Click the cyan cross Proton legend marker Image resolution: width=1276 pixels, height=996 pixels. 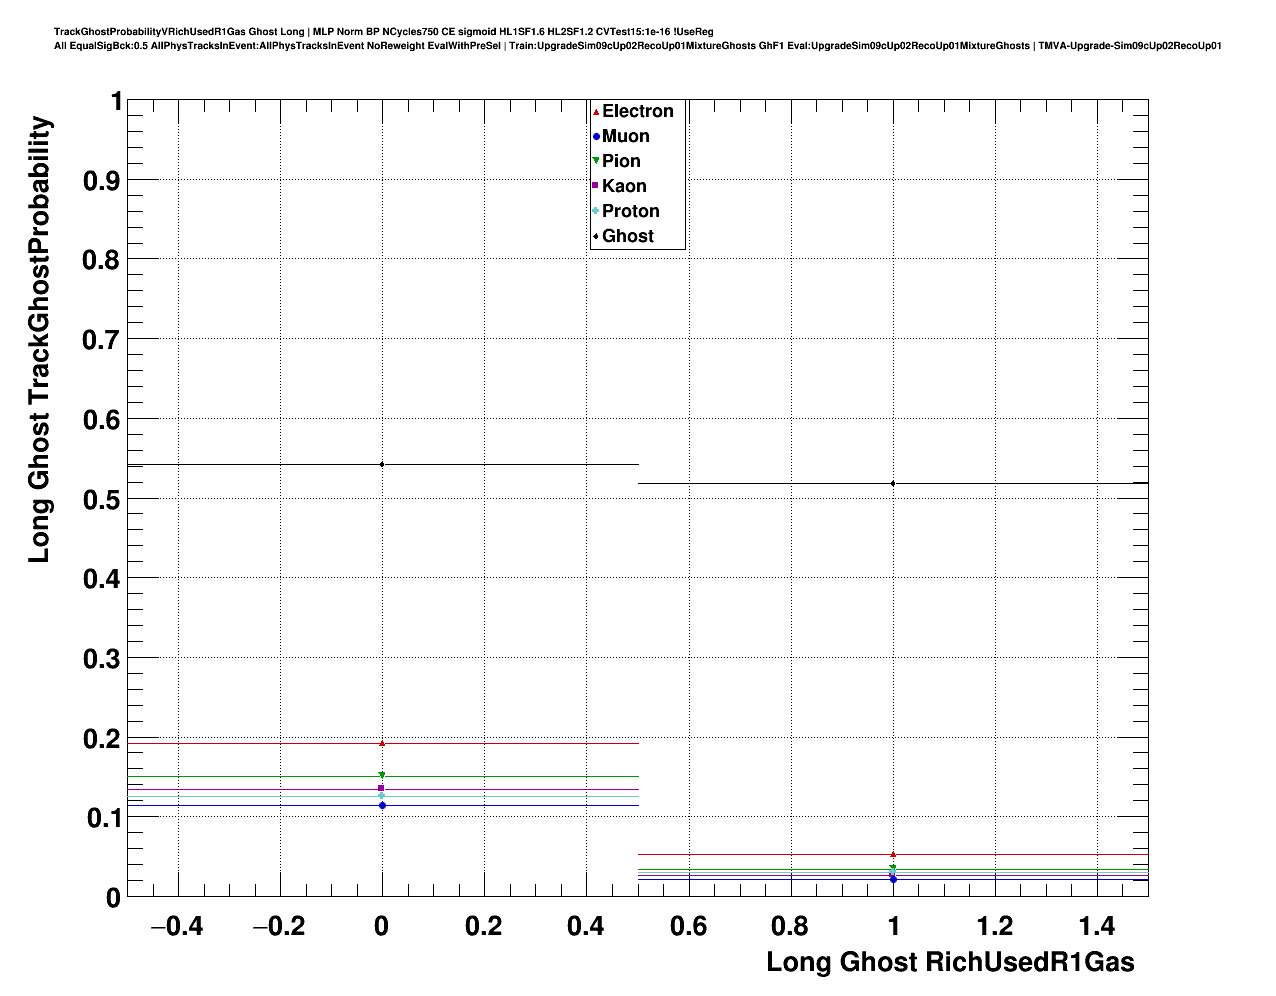595,211
